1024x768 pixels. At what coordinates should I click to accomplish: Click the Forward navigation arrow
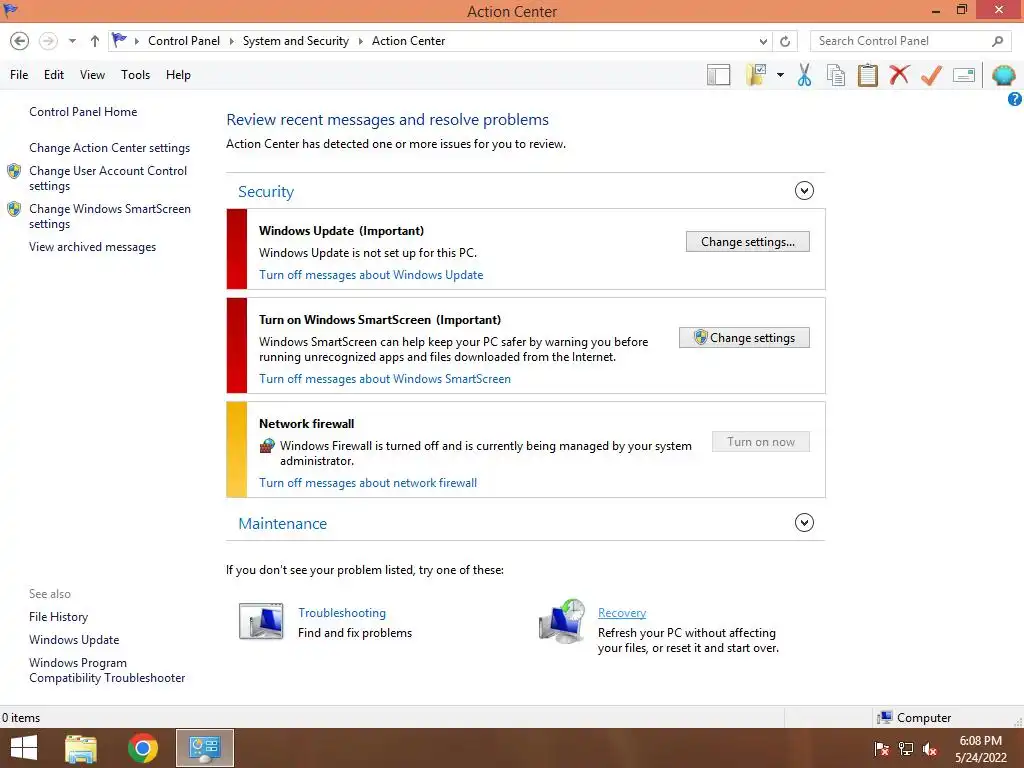tap(48, 41)
